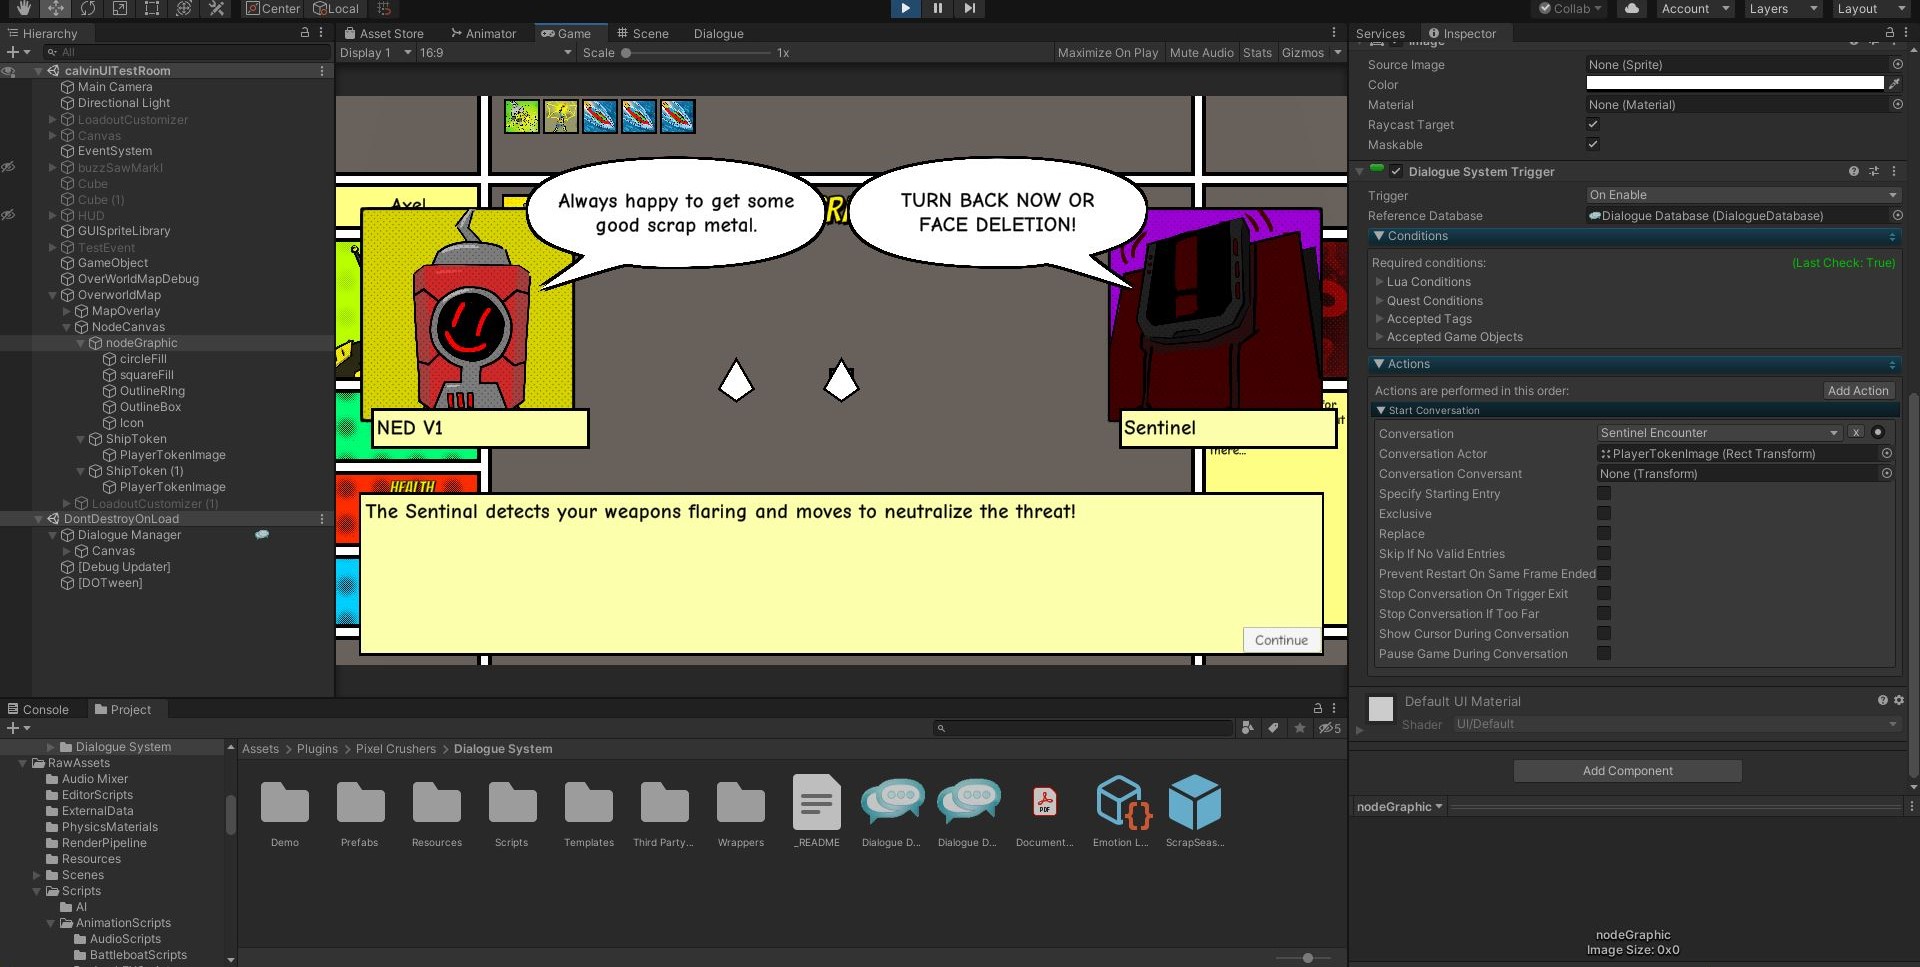1920x967 pixels.
Task: Select the Hand tool in the toolbar
Action: (x=24, y=9)
